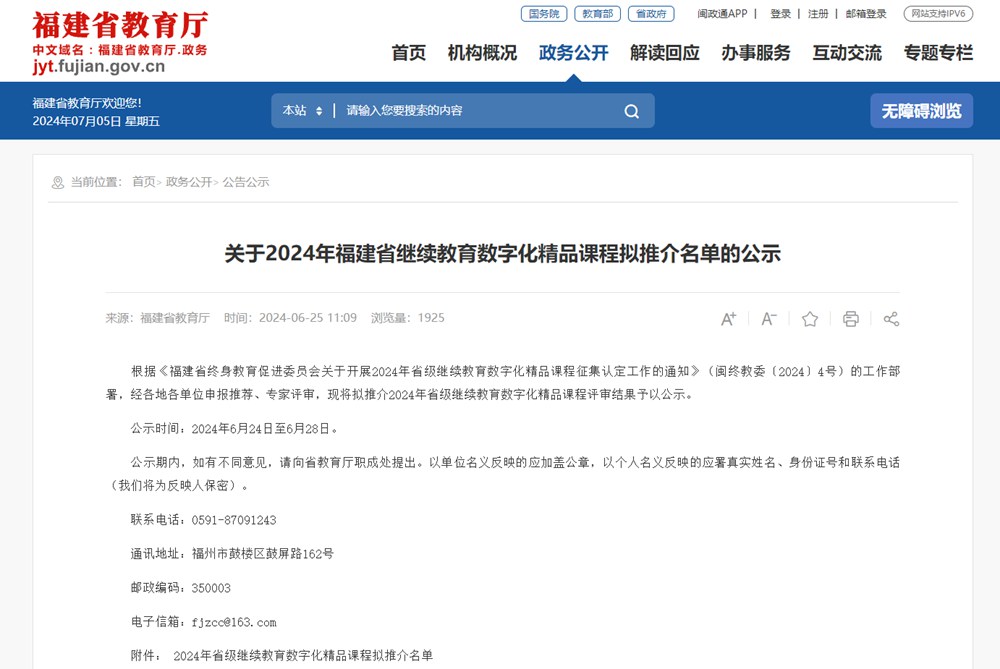Viewport: 1000px width, 669px height.
Task: Click the 无障碍浏览 button
Action: coord(922,111)
